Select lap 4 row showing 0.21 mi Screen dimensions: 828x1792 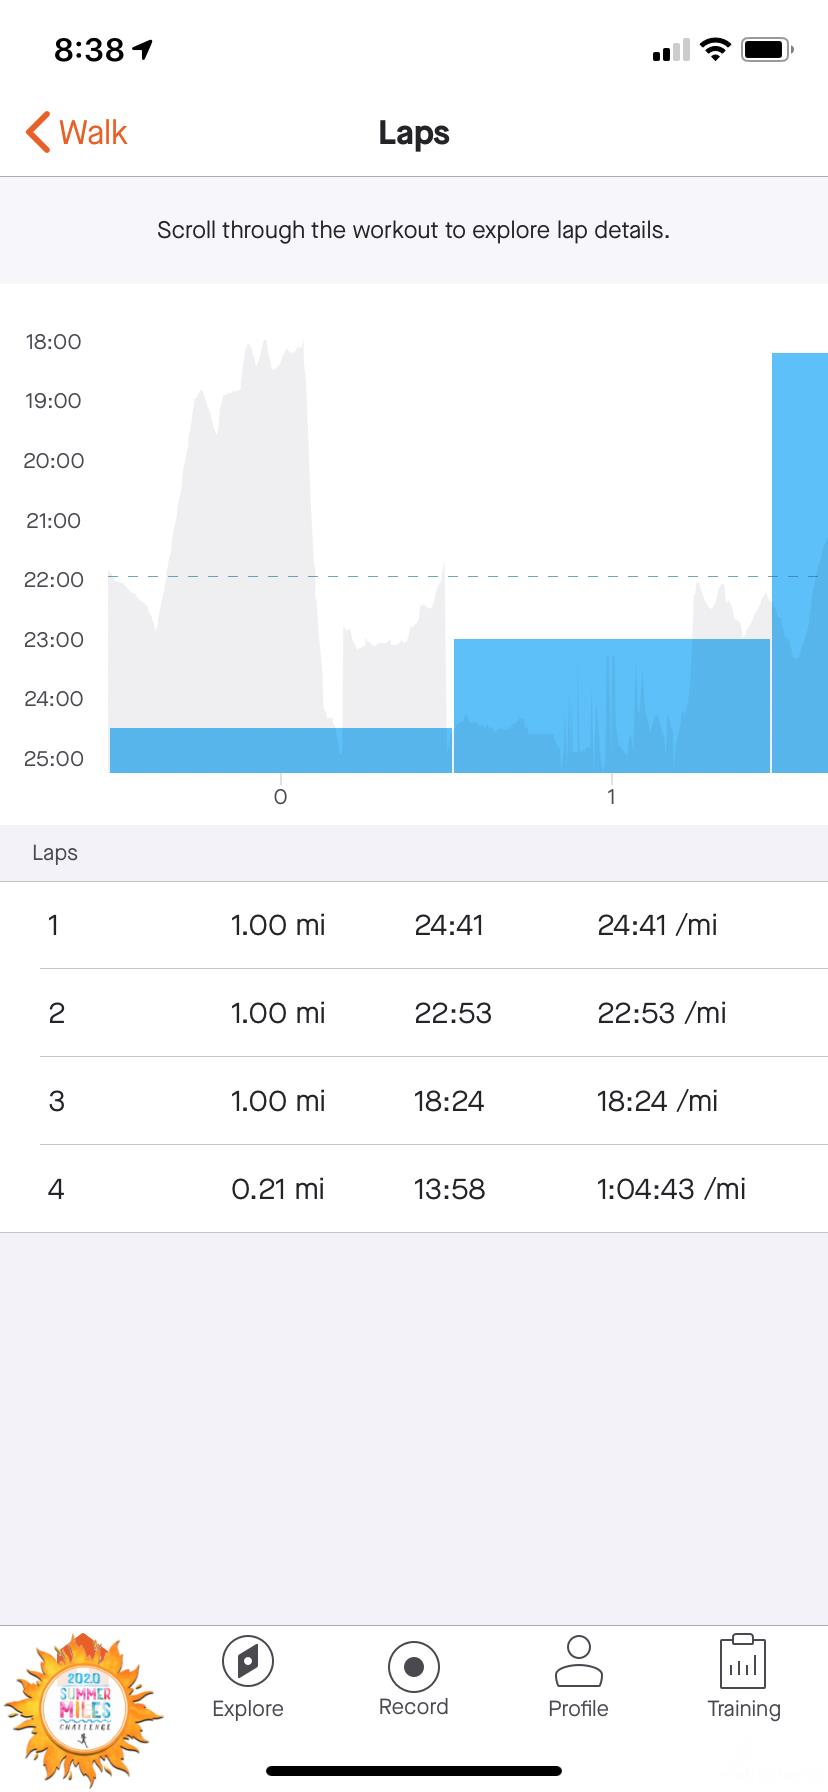click(414, 1189)
